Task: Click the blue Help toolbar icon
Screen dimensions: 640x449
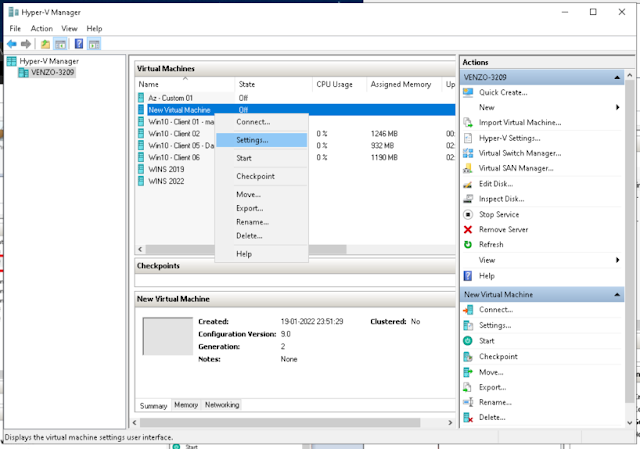Action: [79, 44]
